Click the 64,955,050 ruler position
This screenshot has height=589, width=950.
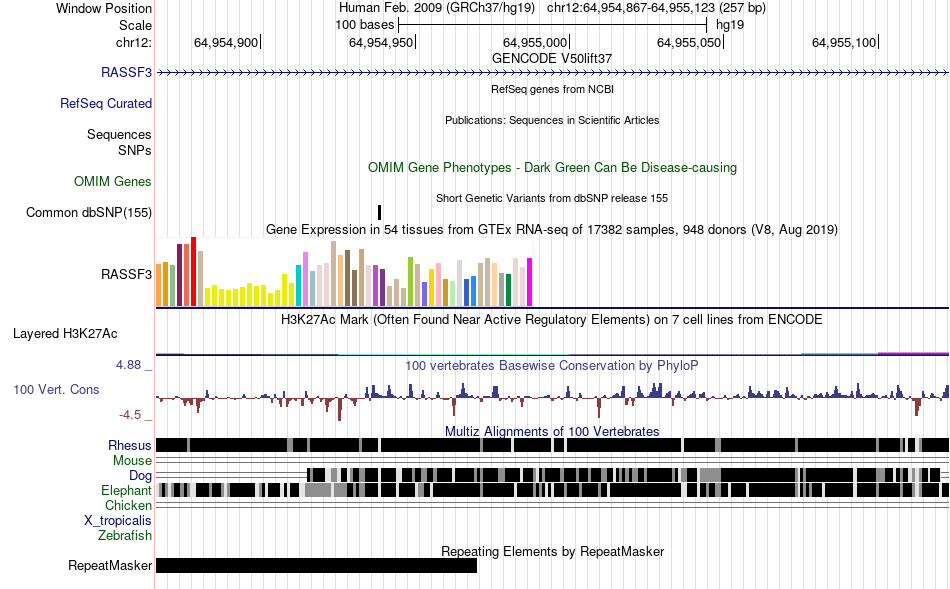689,42
